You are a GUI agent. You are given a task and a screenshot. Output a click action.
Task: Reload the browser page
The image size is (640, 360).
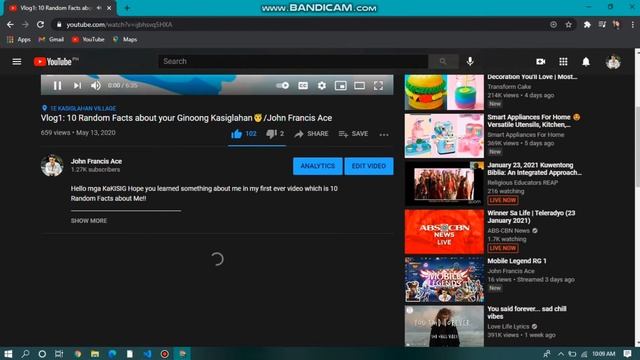[40, 24]
